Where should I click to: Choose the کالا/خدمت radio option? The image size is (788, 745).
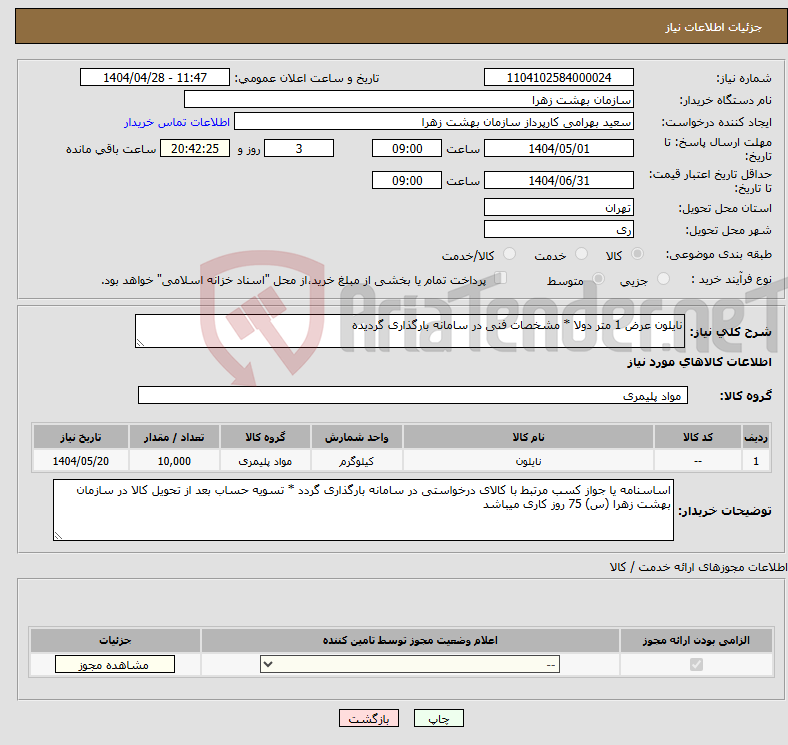click(510, 256)
